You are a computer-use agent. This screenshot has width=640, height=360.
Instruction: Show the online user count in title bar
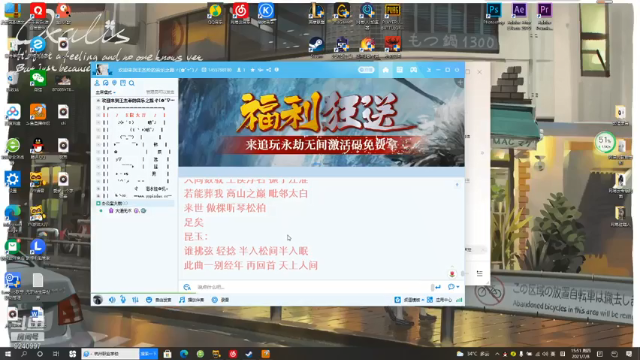pos(241,70)
